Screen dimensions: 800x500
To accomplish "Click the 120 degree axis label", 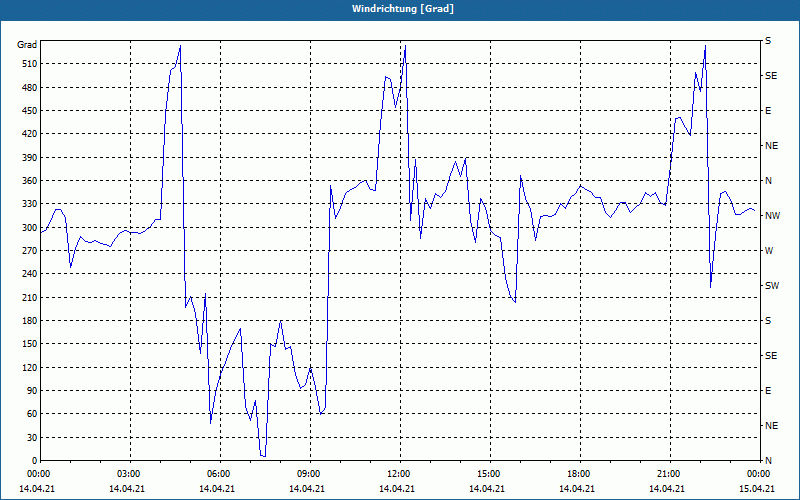I will pyautogui.click(x=30, y=367).
